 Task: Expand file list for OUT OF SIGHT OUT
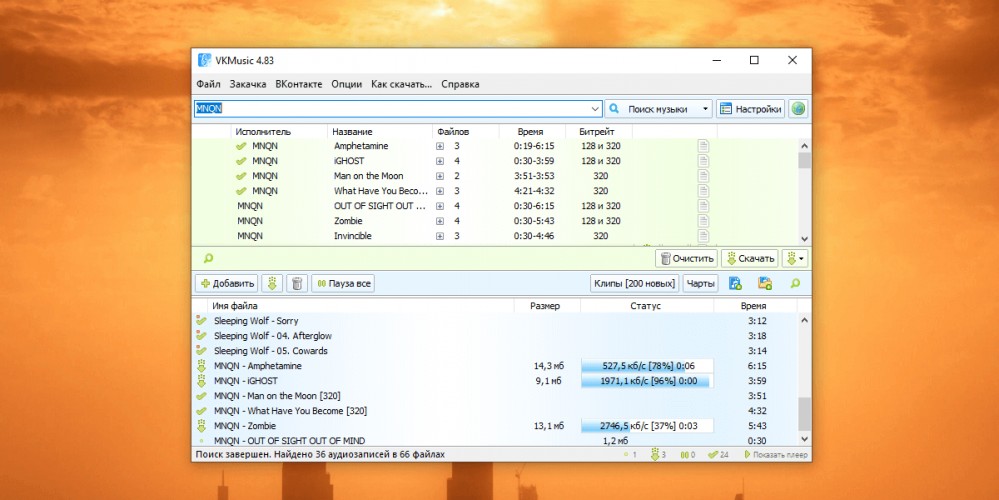pos(440,206)
